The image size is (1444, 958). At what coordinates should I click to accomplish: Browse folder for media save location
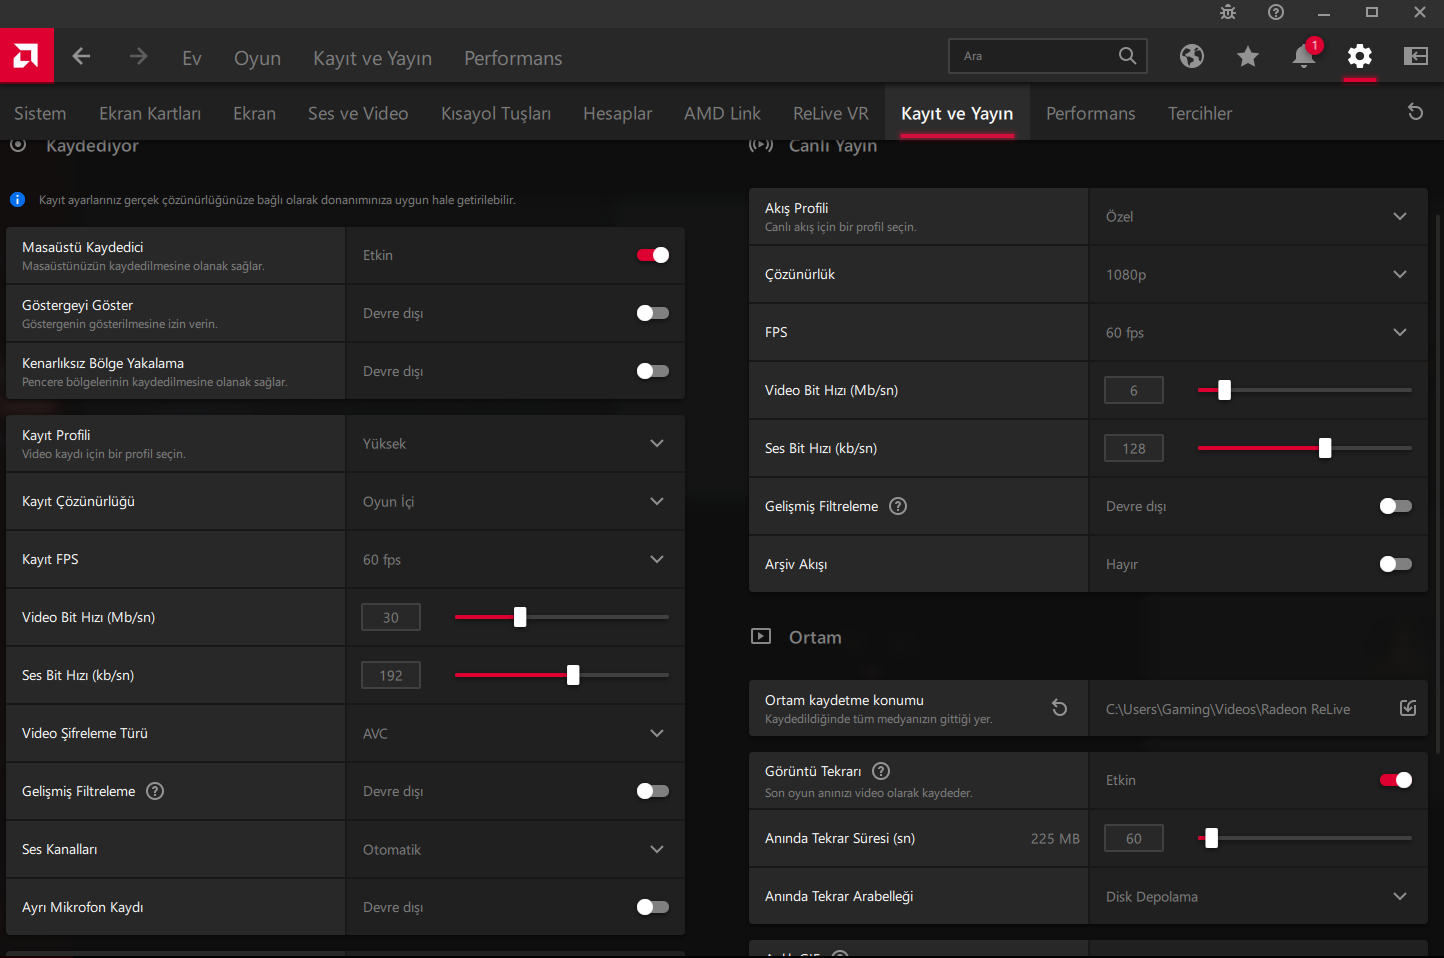[1408, 708]
